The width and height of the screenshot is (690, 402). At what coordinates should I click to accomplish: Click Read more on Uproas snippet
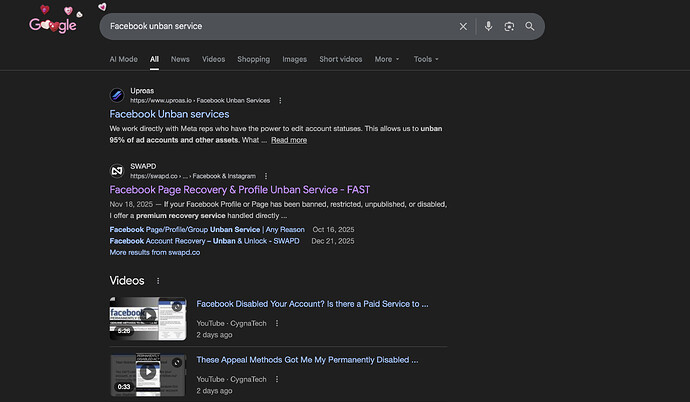coord(289,140)
